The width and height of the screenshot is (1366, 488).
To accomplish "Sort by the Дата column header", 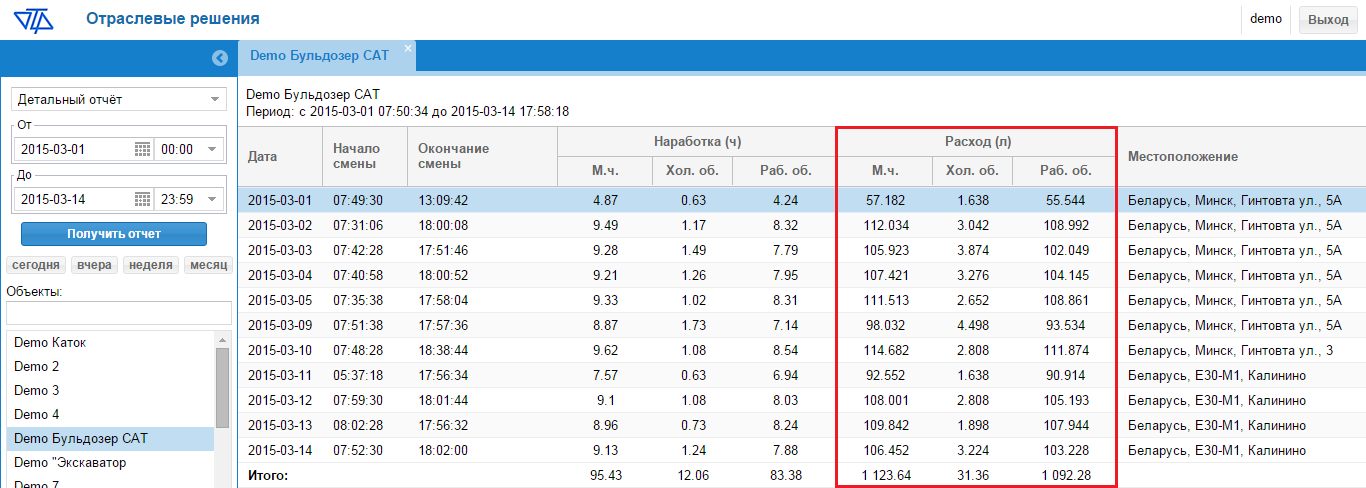I will (281, 157).
